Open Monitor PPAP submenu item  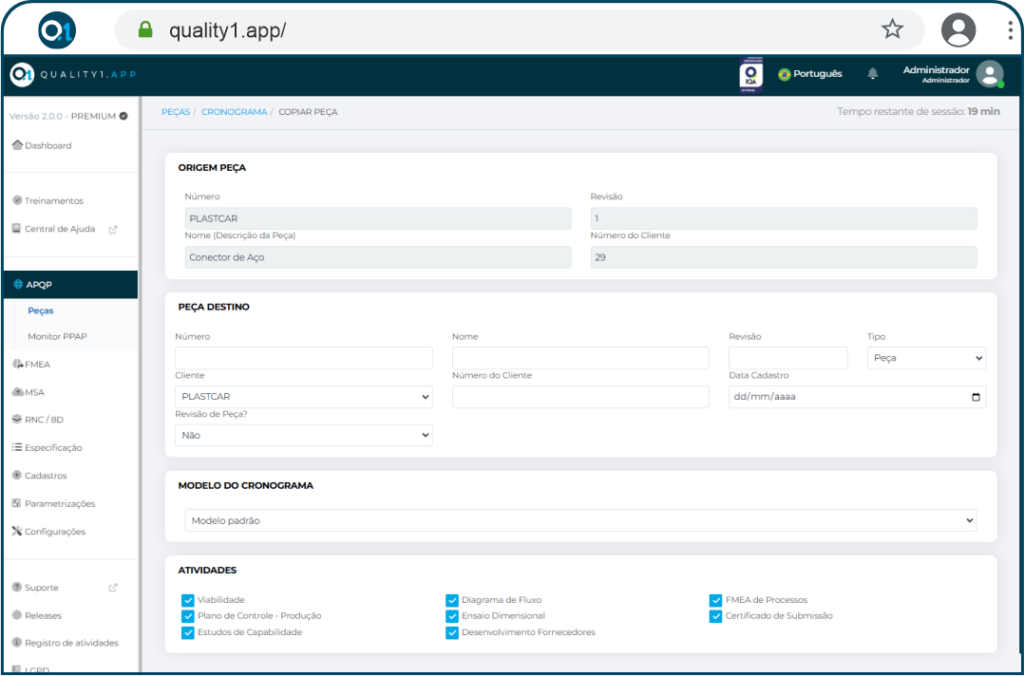pyautogui.click(x=57, y=336)
